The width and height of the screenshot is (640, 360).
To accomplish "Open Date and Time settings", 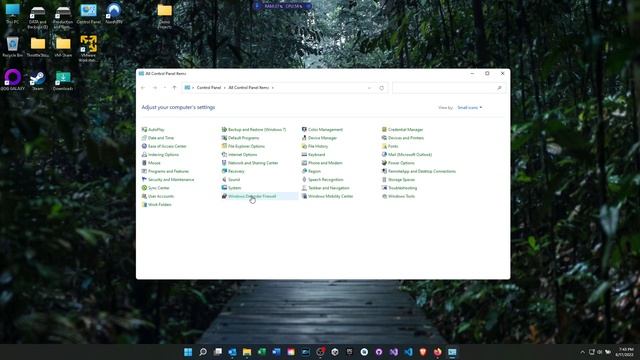I will pos(158,138).
